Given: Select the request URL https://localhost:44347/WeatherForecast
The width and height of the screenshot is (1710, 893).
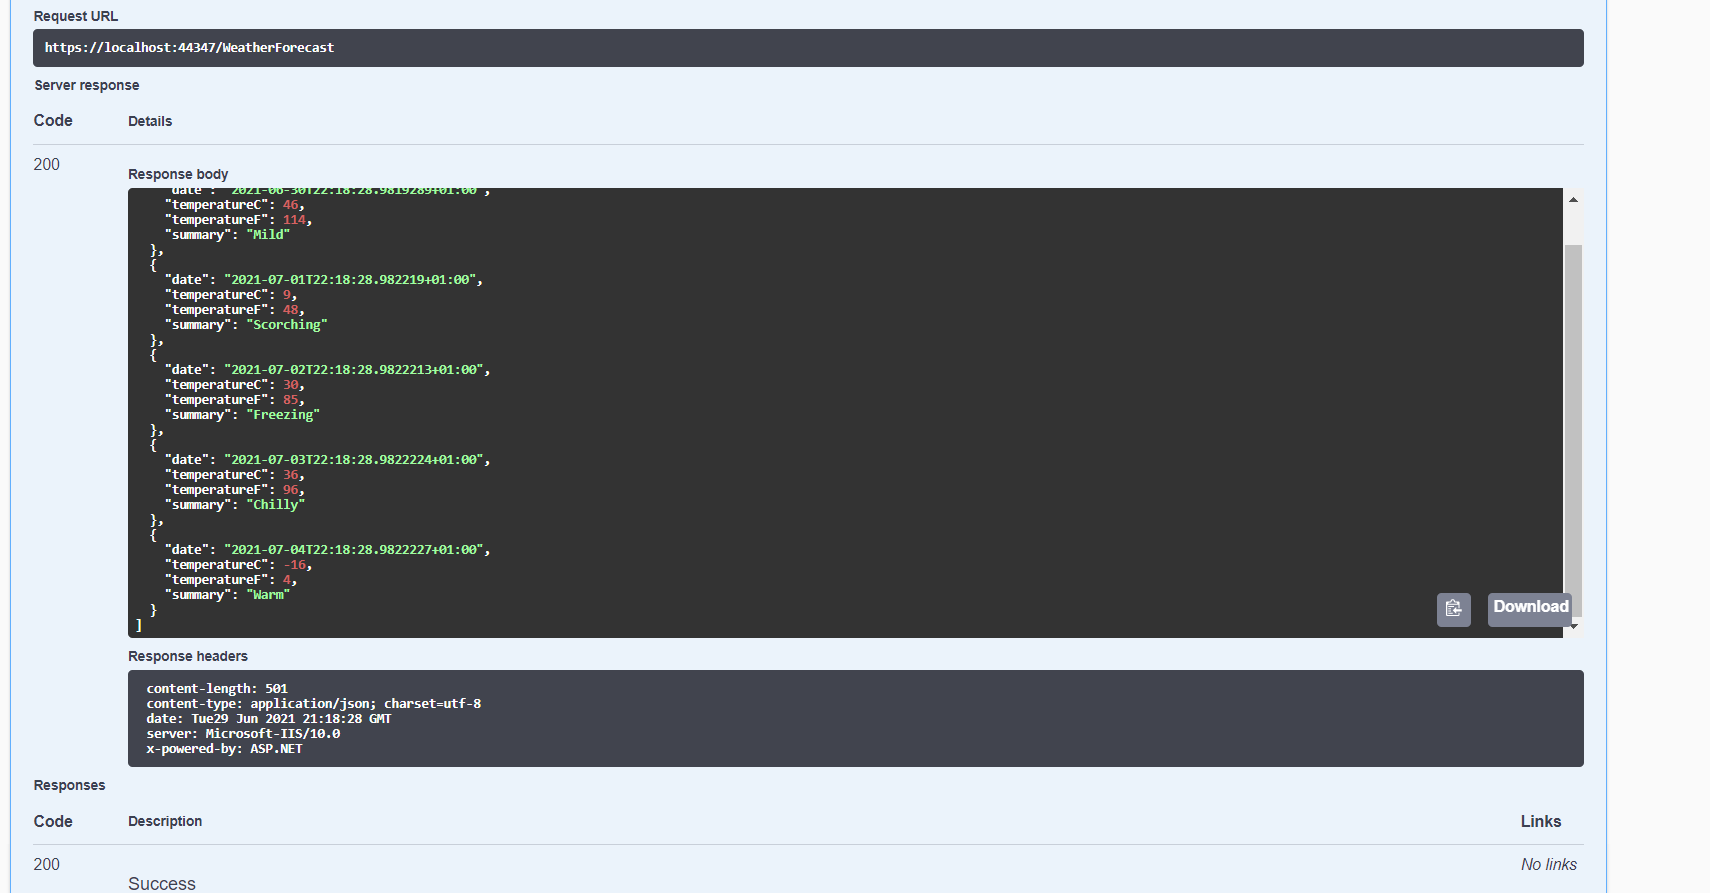Looking at the screenshot, I should pos(189,48).
